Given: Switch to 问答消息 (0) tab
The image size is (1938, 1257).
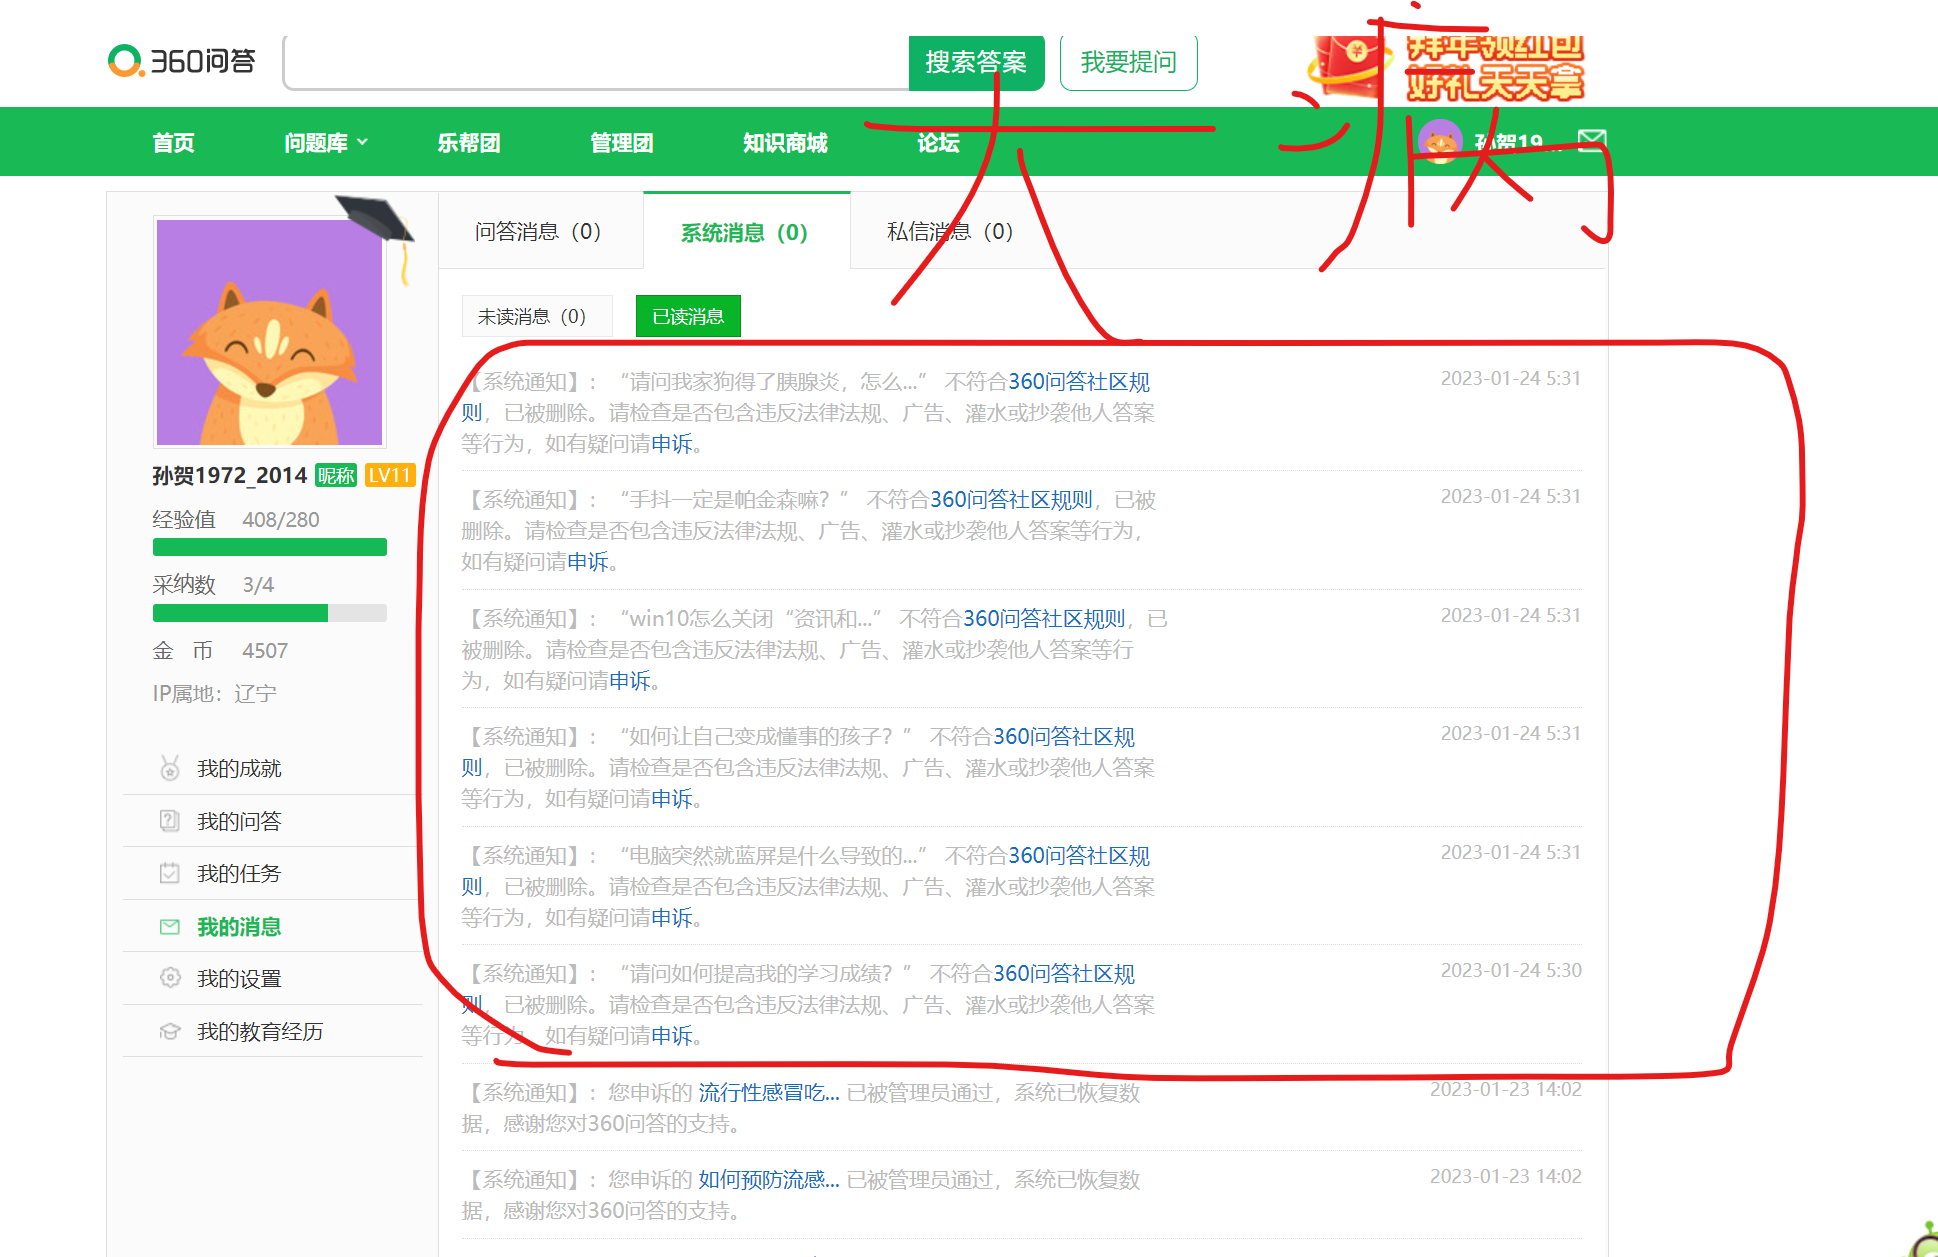Looking at the screenshot, I should pos(539,232).
